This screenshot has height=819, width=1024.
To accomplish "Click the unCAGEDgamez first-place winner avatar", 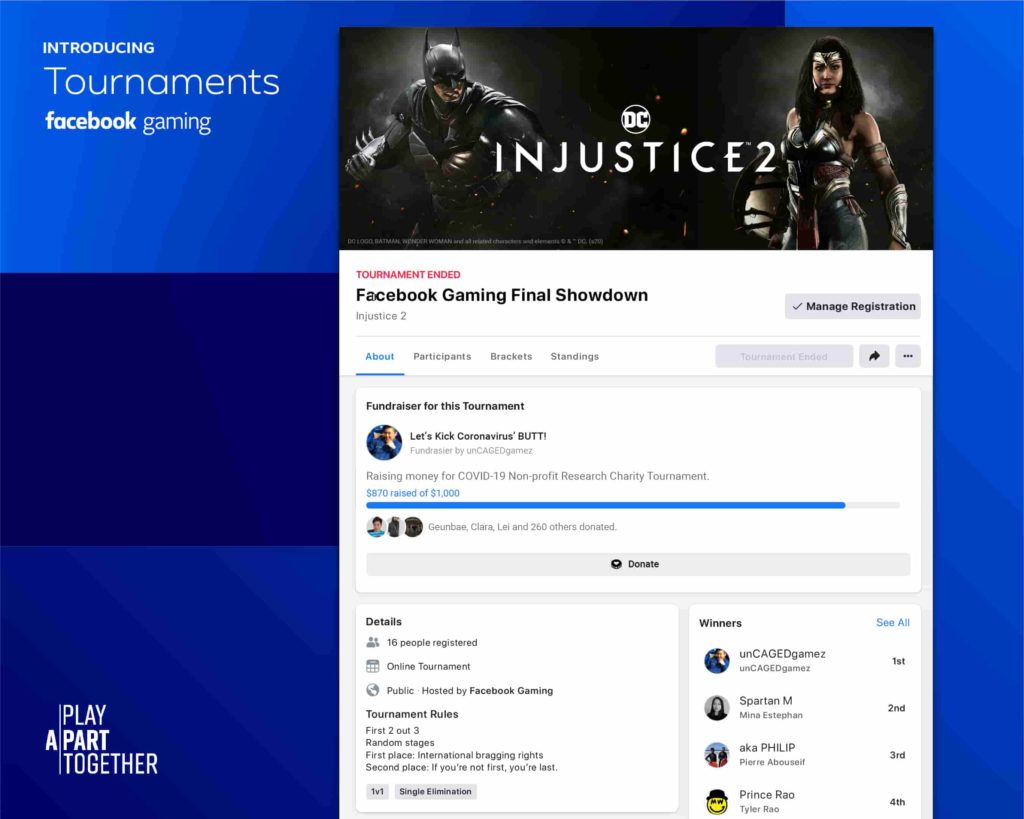I will [716, 661].
